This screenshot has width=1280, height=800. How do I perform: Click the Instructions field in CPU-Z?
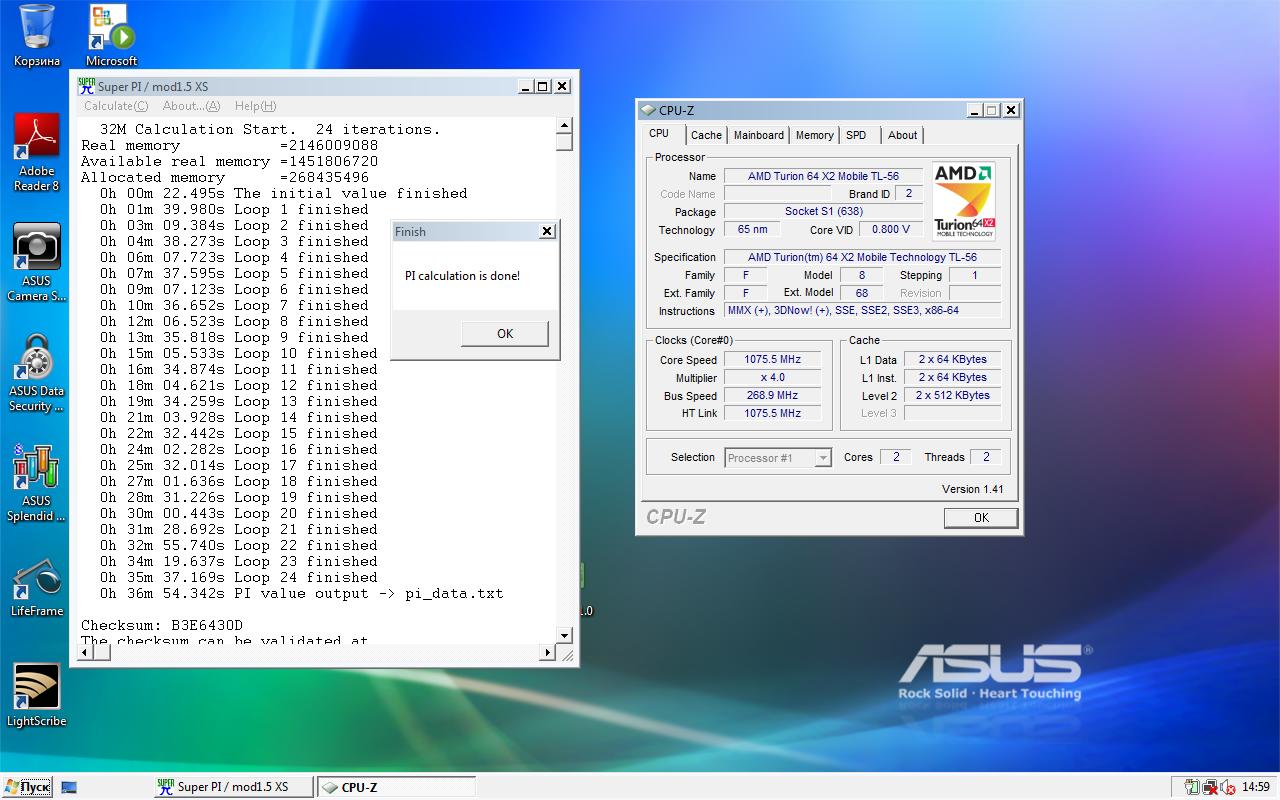pos(862,310)
